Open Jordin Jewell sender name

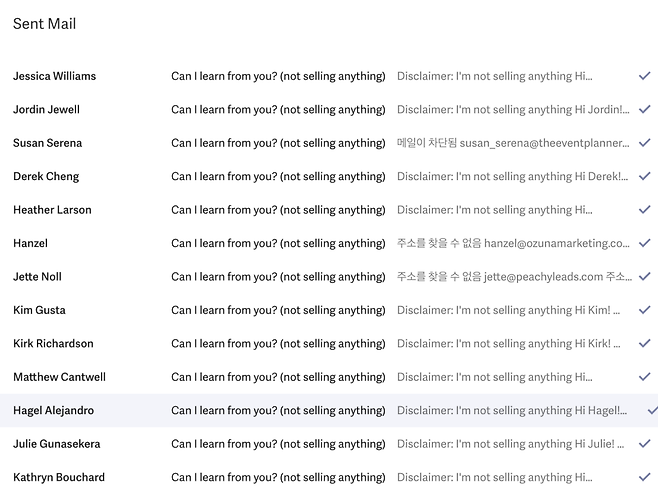pos(46,109)
